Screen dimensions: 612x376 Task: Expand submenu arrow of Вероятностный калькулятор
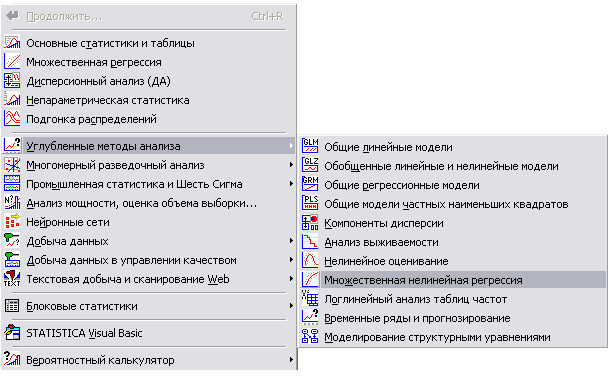[291, 360]
